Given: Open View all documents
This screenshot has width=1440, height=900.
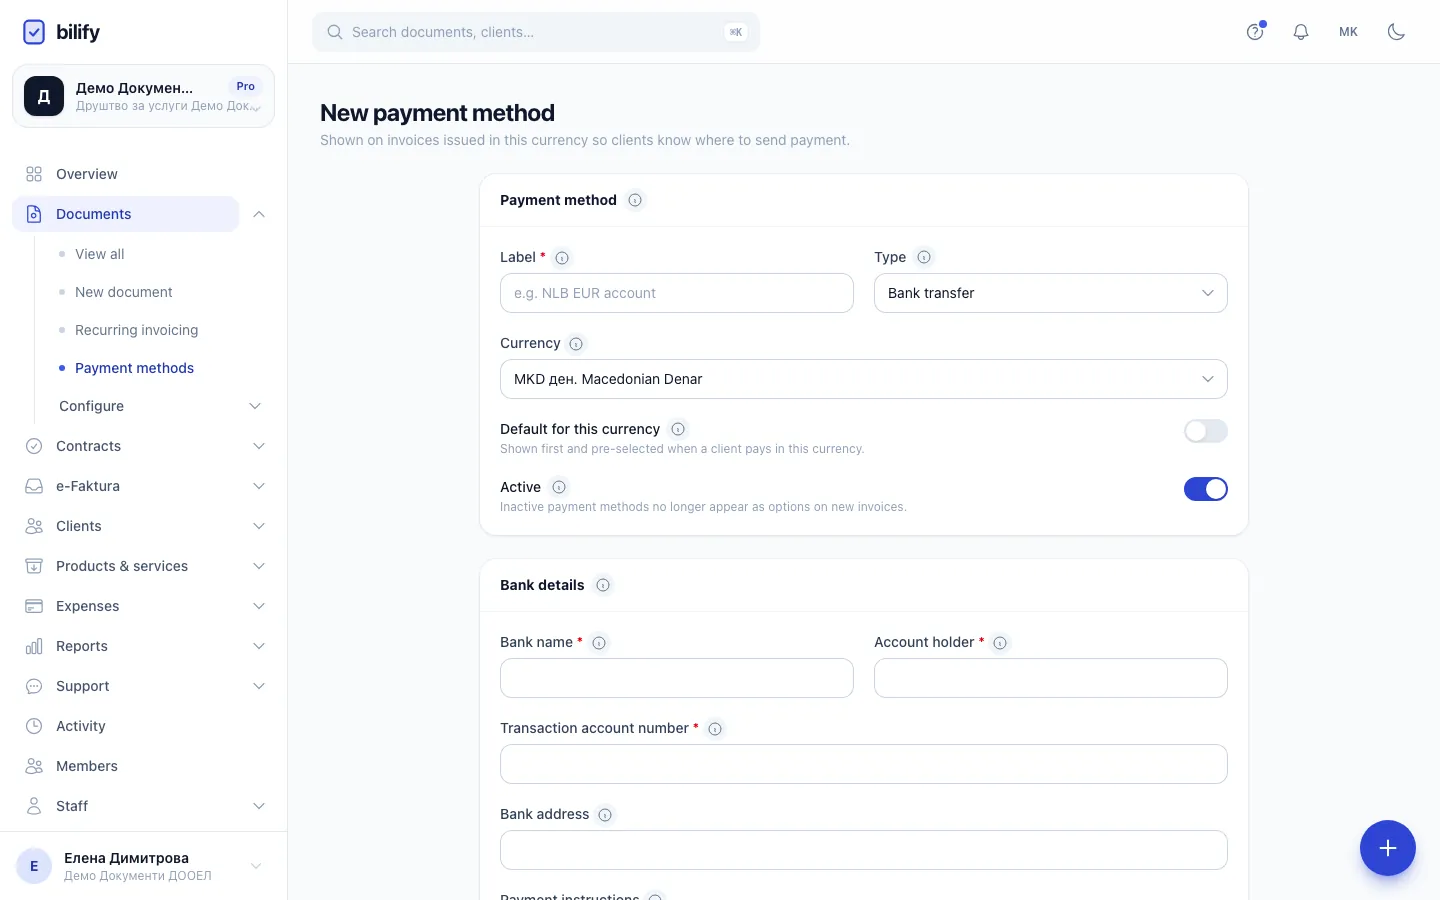Looking at the screenshot, I should click(100, 254).
